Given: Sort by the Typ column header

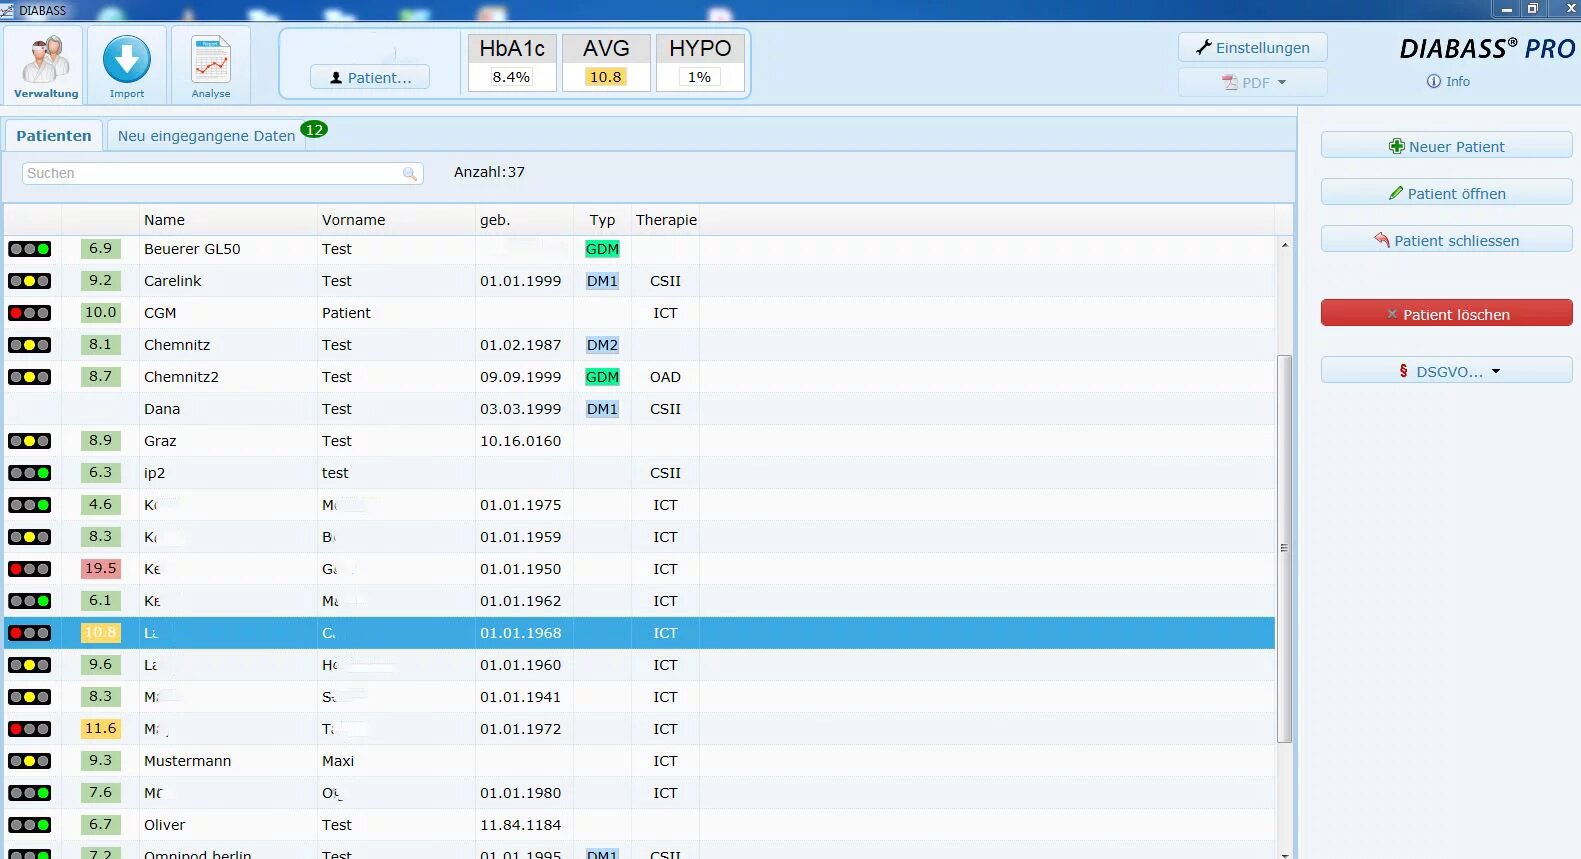Looking at the screenshot, I should pyautogui.click(x=602, y=220).
